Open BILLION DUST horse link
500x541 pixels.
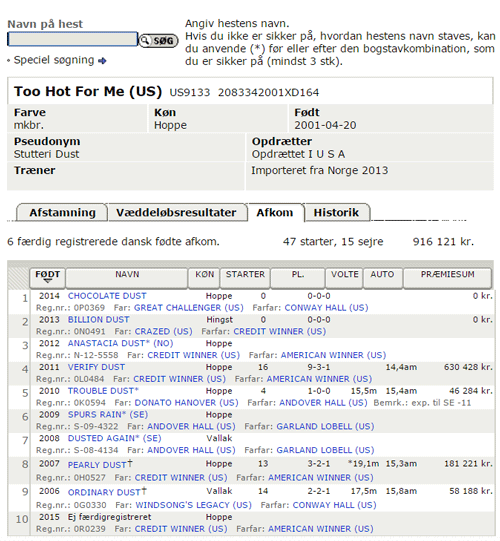[x=99, y=319]
